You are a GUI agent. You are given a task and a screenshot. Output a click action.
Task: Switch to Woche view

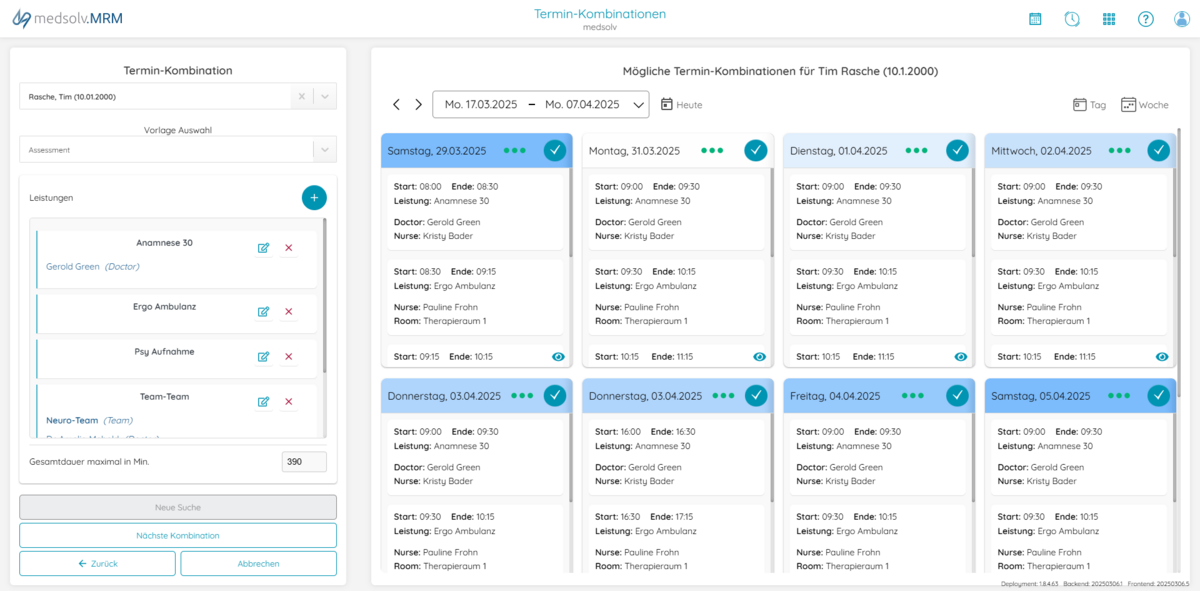[x=1144, y=105]
